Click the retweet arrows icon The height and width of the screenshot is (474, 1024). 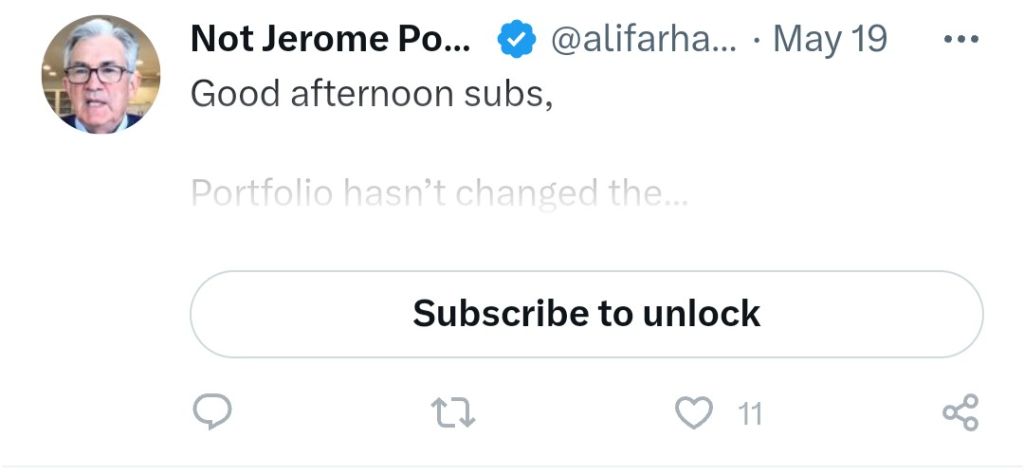click(x=453, y=411)
